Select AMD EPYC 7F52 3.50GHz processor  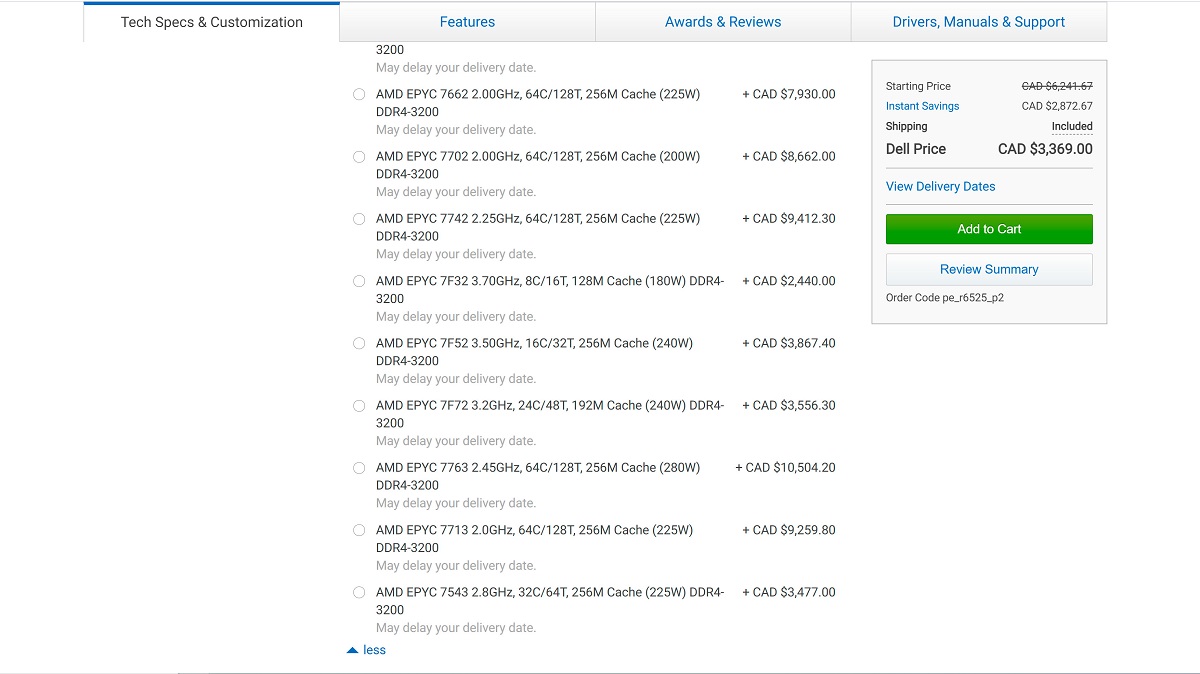359,344
